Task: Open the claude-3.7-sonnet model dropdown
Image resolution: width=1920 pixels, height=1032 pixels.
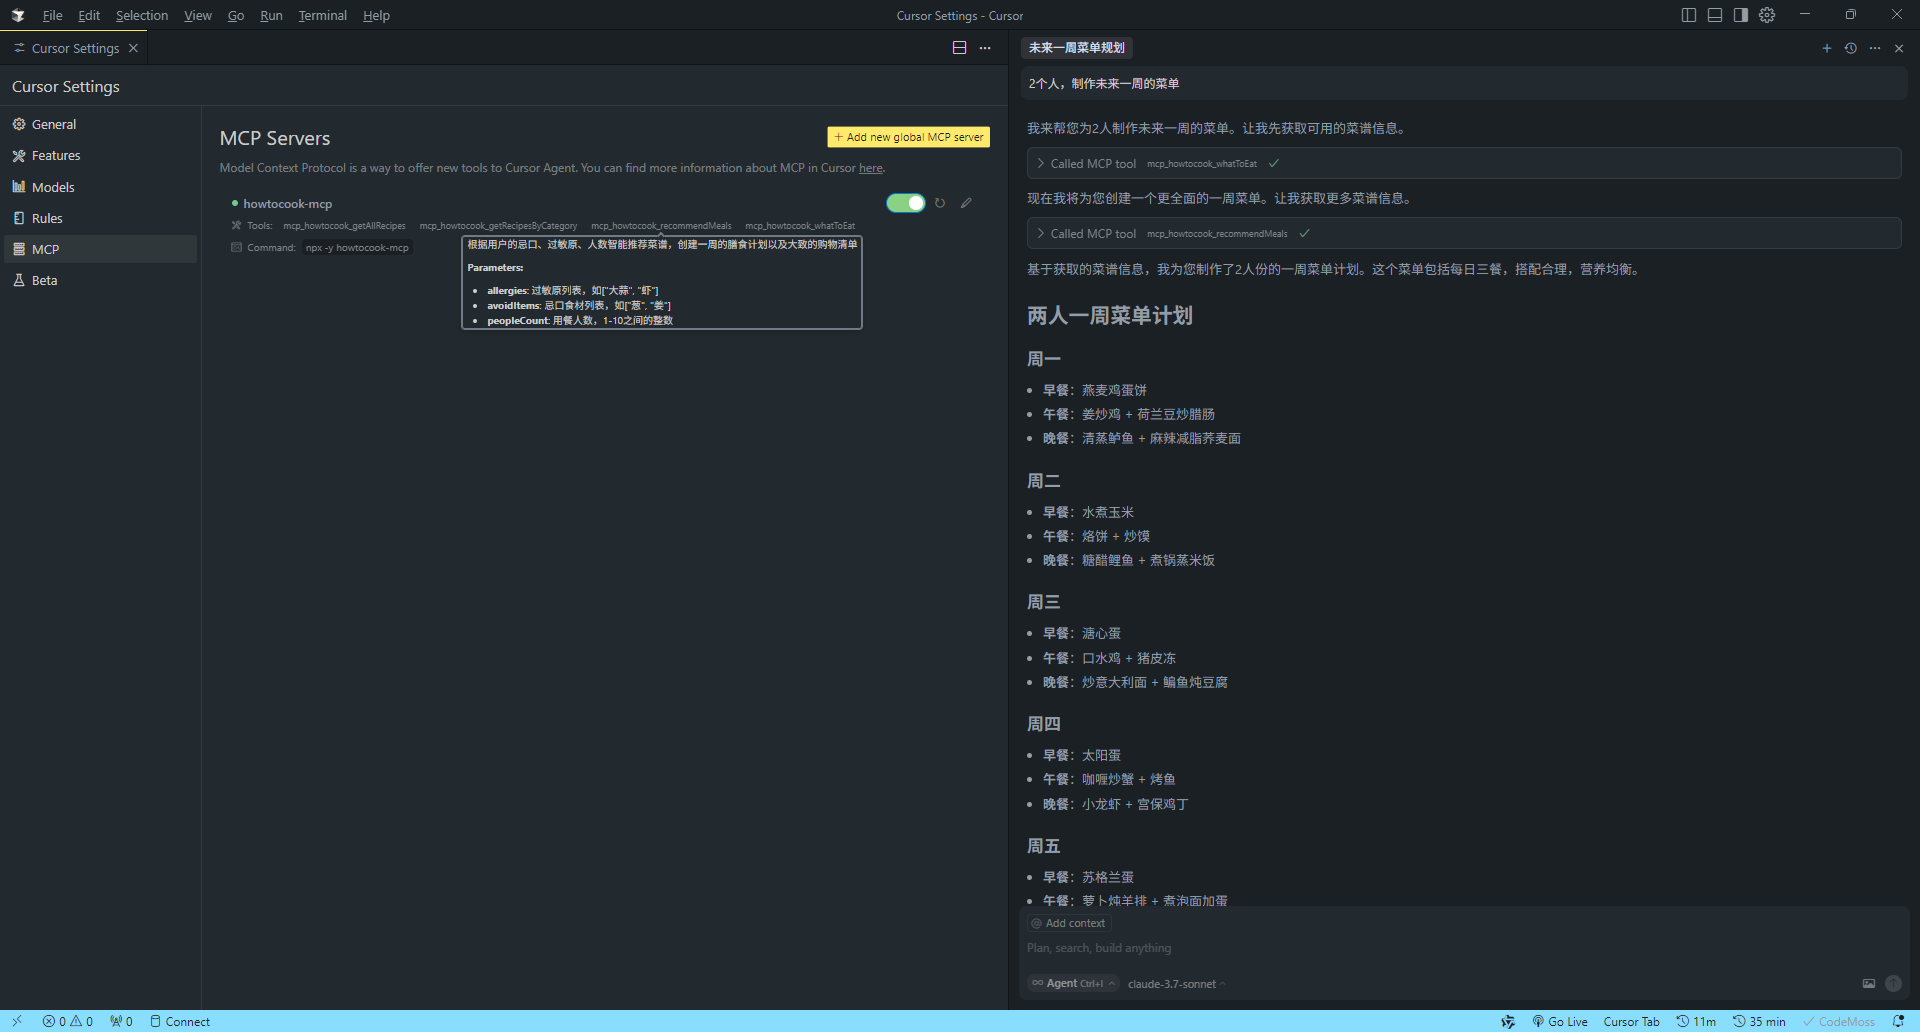Action: pyautogui.click(x=1175, y=984)
